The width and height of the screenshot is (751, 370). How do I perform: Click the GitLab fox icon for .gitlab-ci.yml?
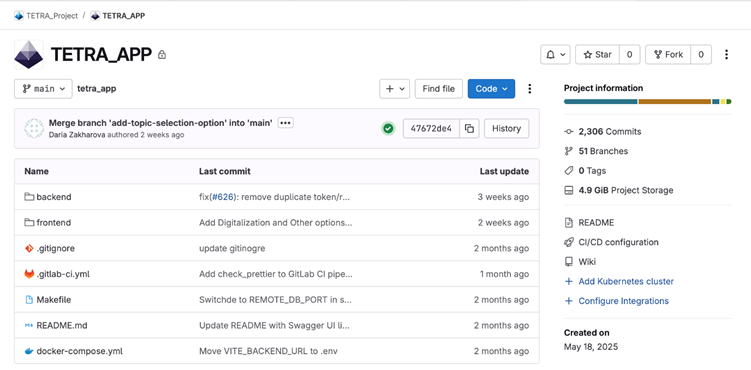29,274
